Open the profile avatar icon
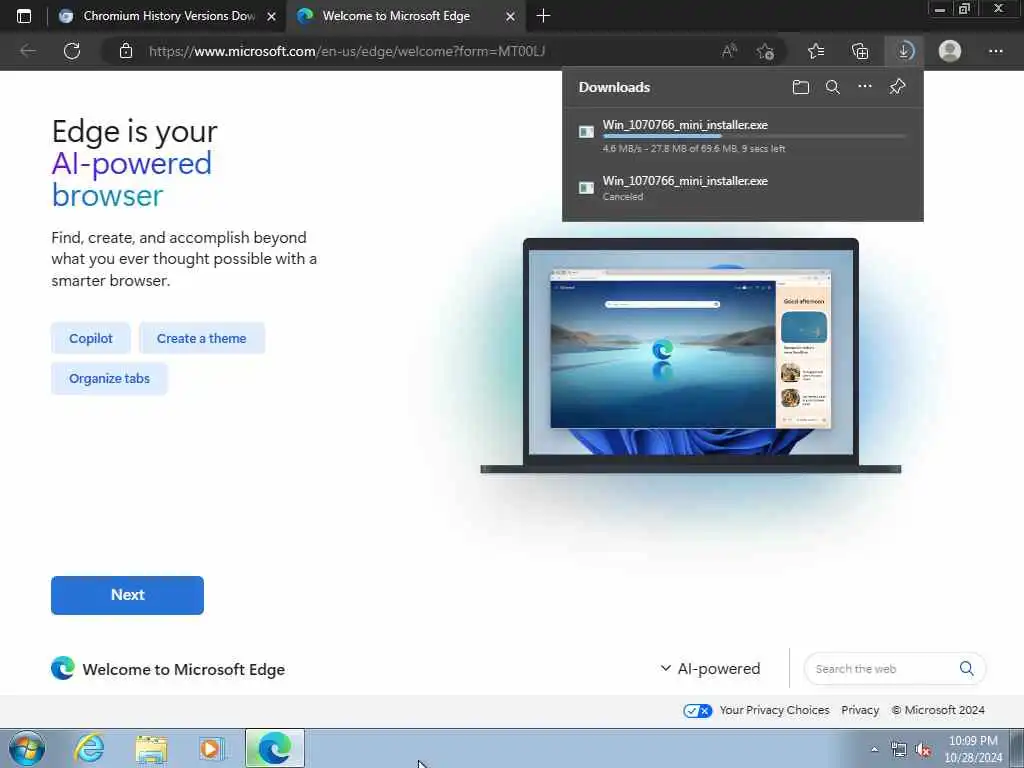1024x768 pixels. tap(950, 51)
